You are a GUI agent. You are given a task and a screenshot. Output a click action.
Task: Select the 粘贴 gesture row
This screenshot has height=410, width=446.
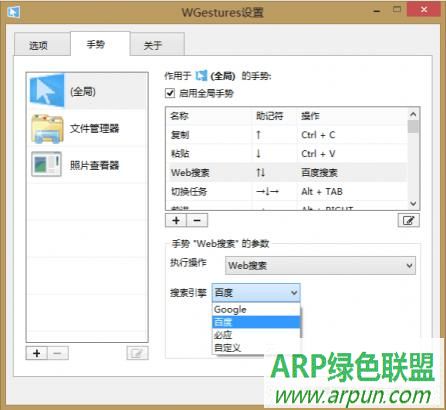point(287,154)
